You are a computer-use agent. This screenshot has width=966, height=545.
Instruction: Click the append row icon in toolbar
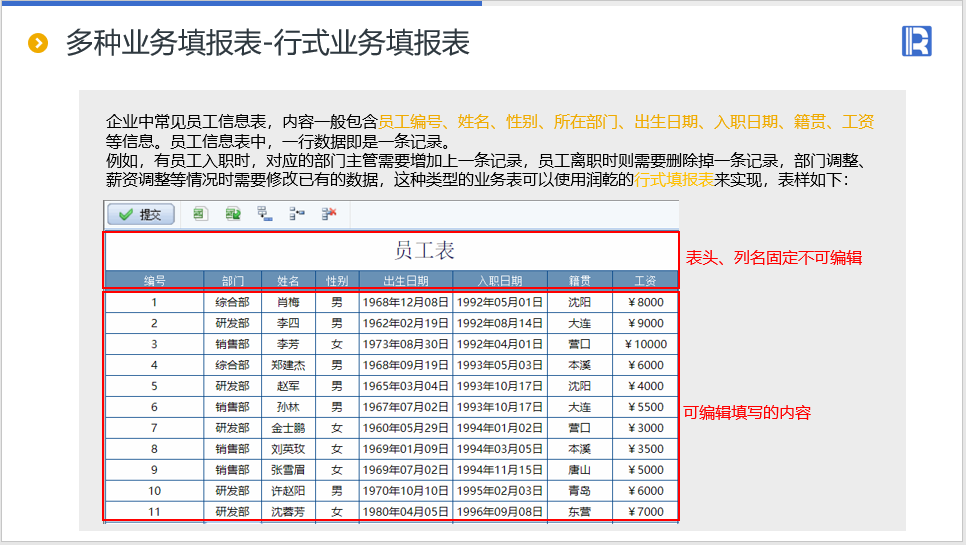click(x=264, y=214)
